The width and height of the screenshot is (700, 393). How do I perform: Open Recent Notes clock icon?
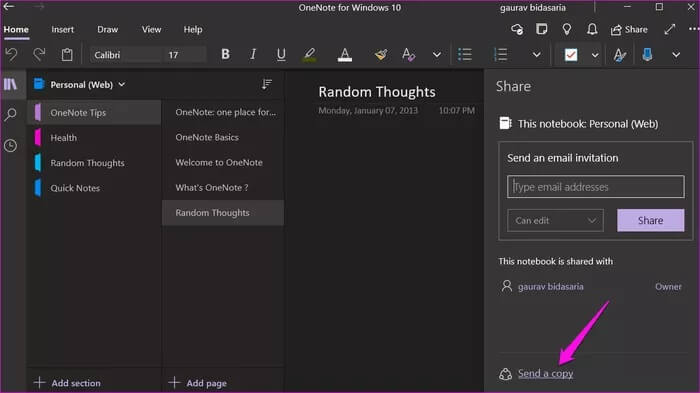[10, 146]
